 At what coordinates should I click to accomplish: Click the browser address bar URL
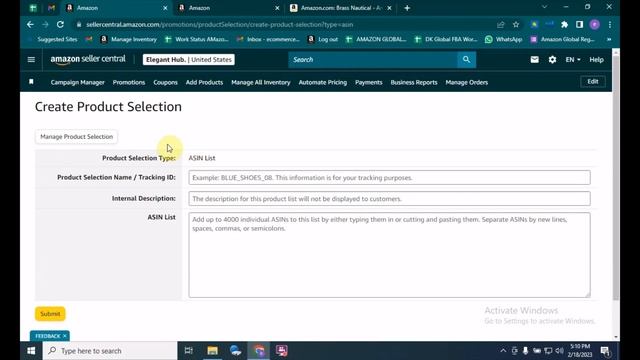coord(220,24)
